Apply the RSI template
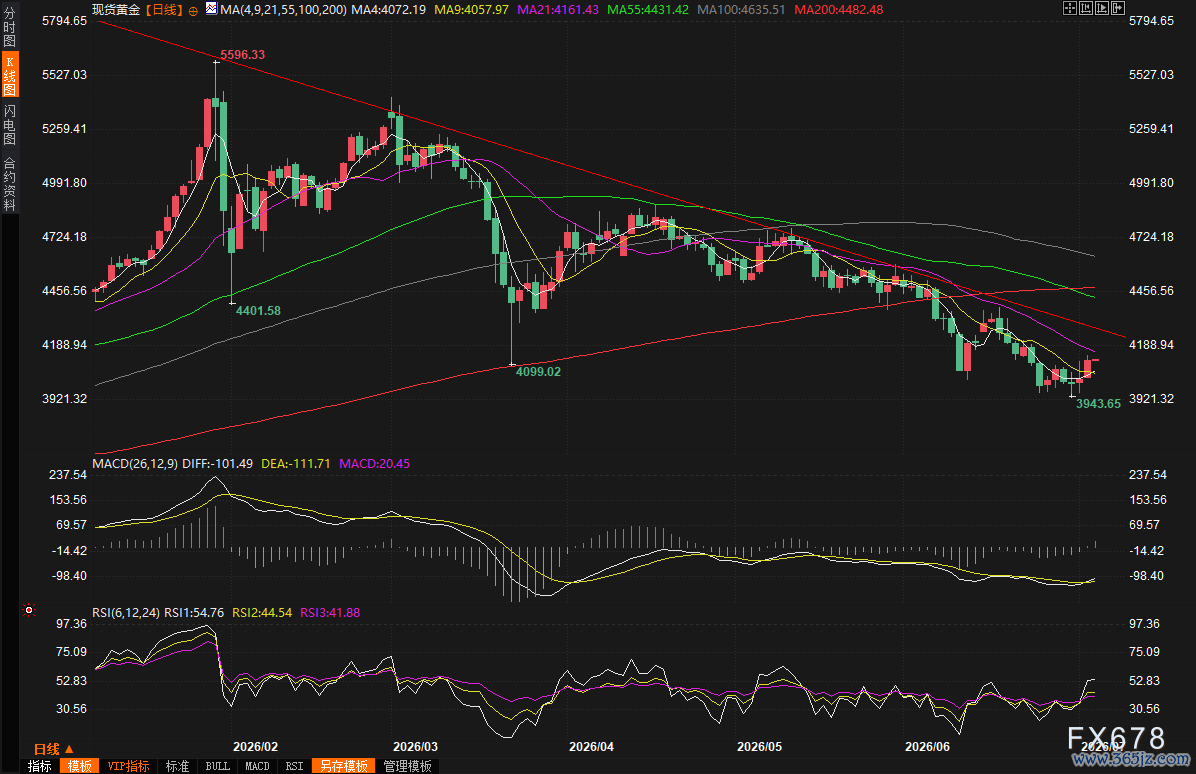This screenshot has height=774, width=1196. (x=294, y=766)
